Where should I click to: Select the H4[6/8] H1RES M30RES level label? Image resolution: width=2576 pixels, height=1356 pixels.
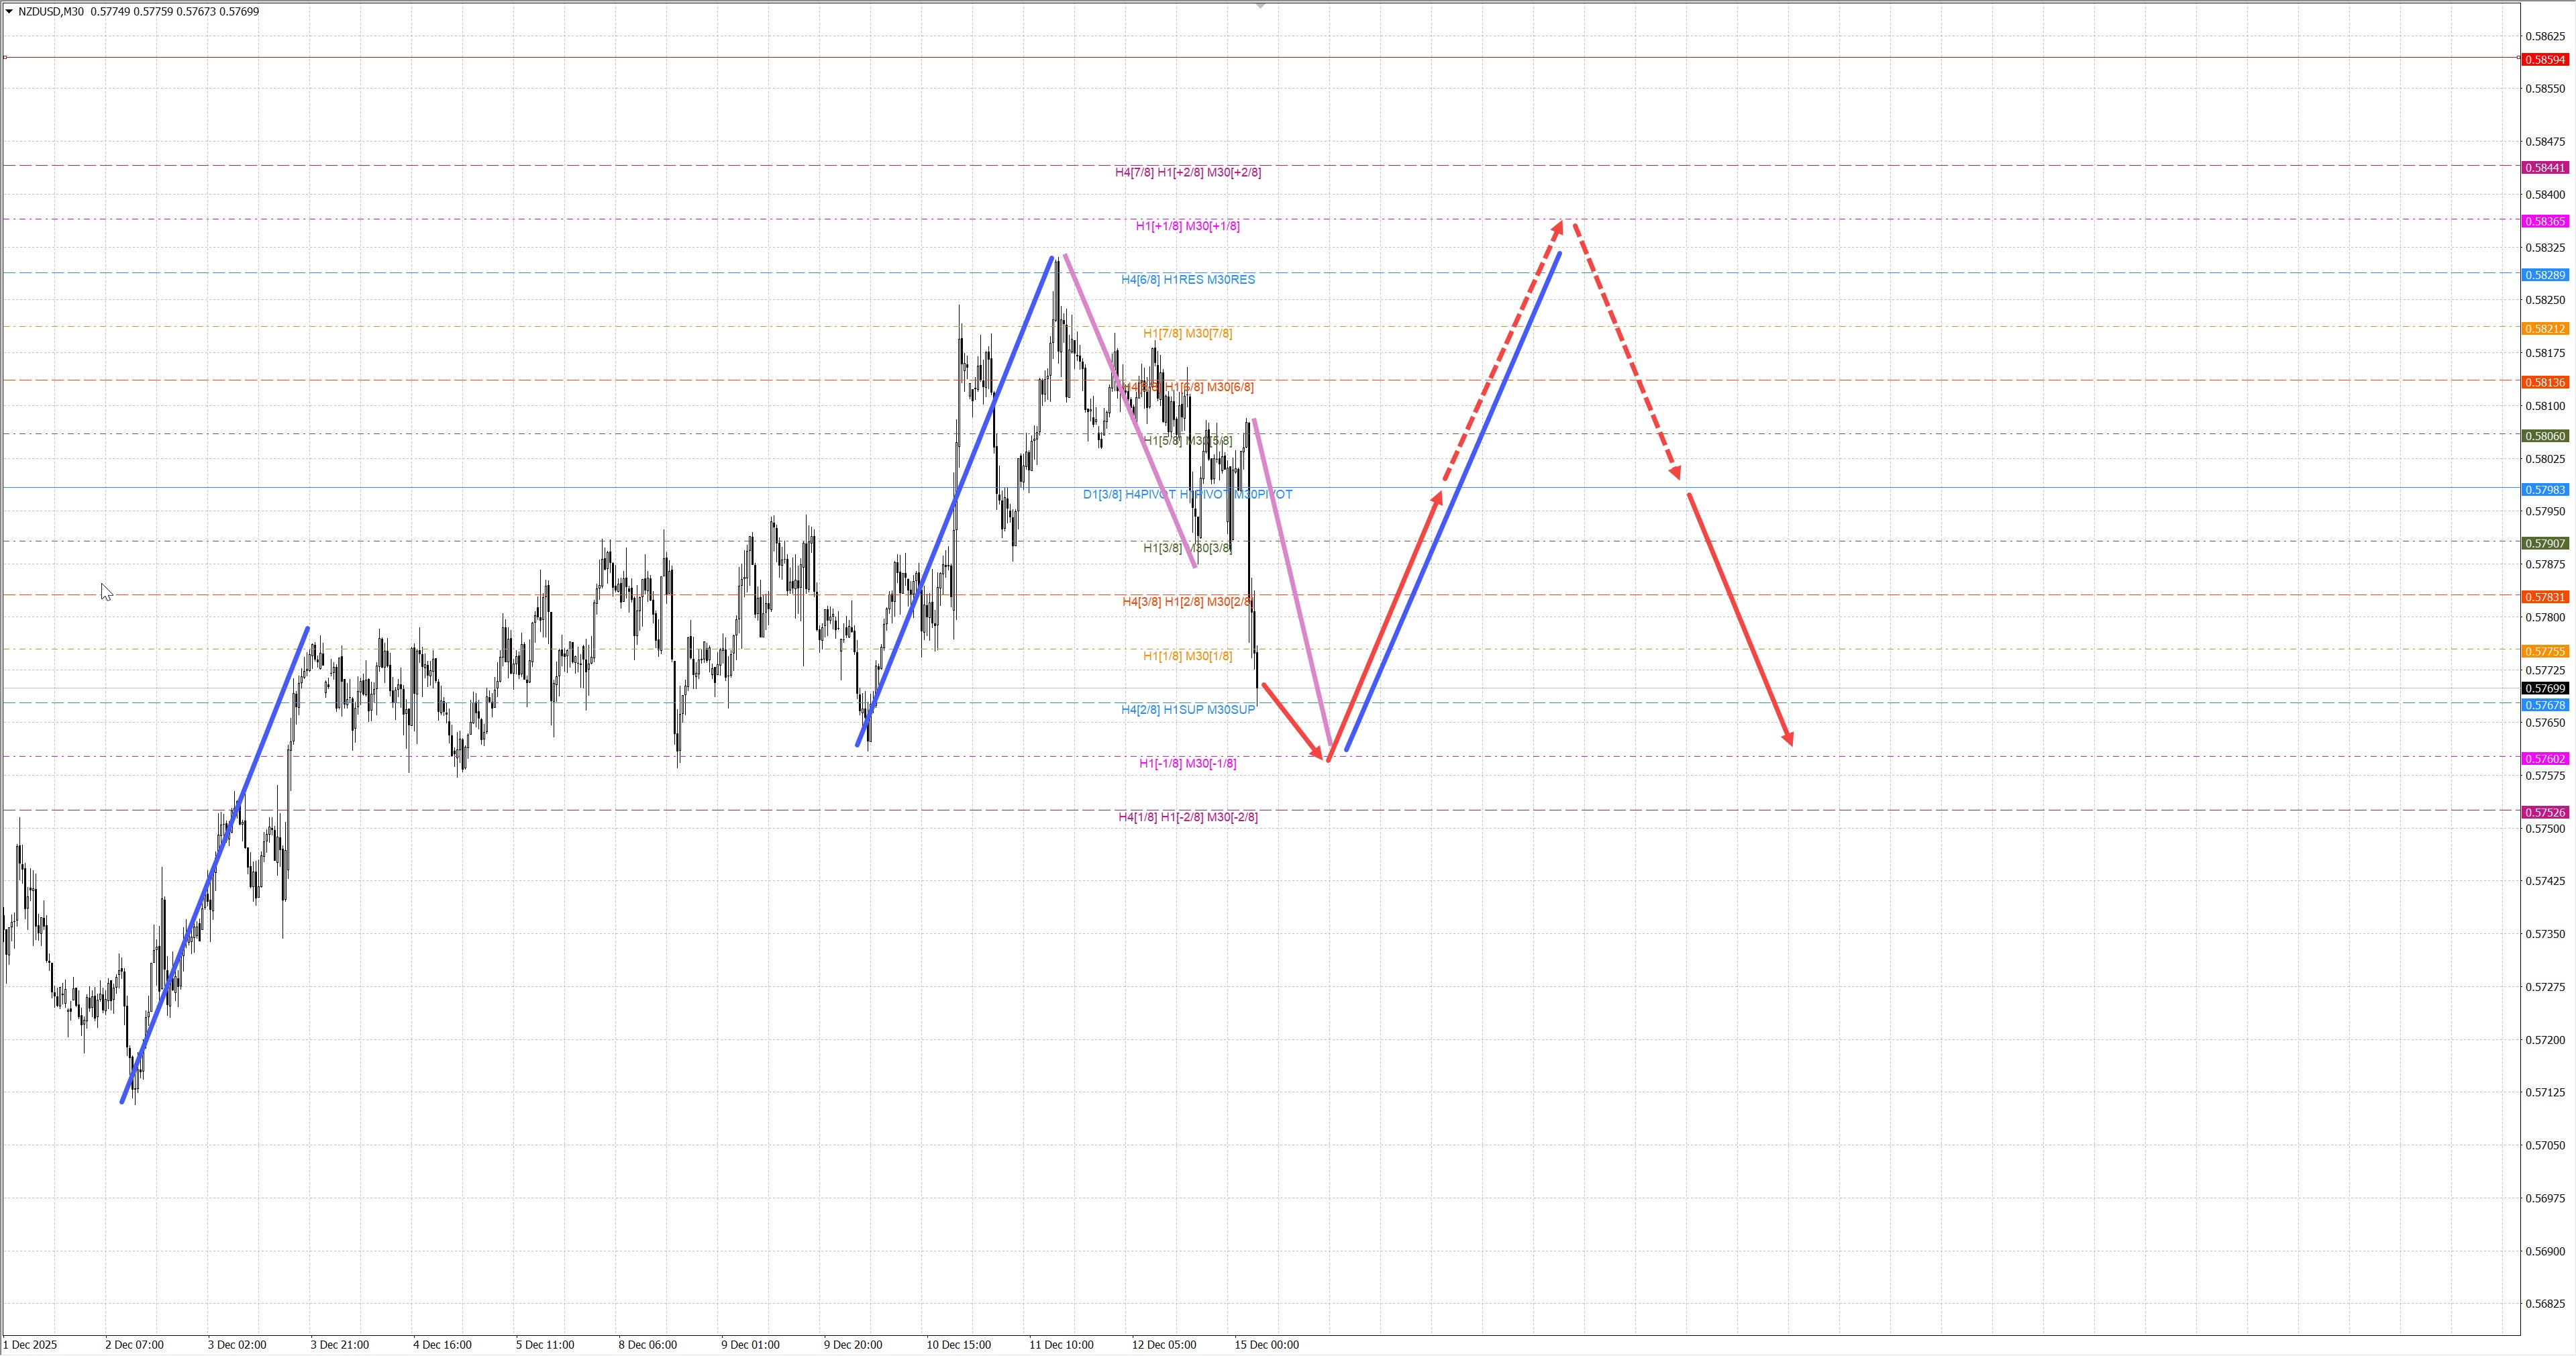[x=1187, y=280]
